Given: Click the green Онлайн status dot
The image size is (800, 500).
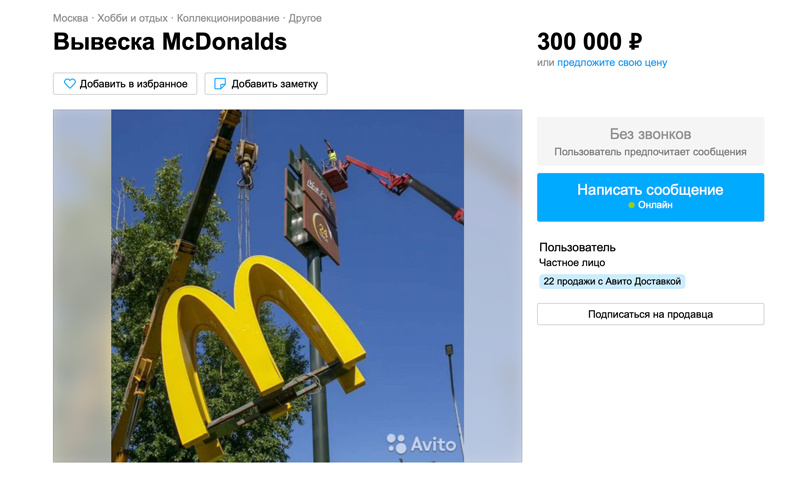Looking at the screenshot, I should click(x=631, y=205).
